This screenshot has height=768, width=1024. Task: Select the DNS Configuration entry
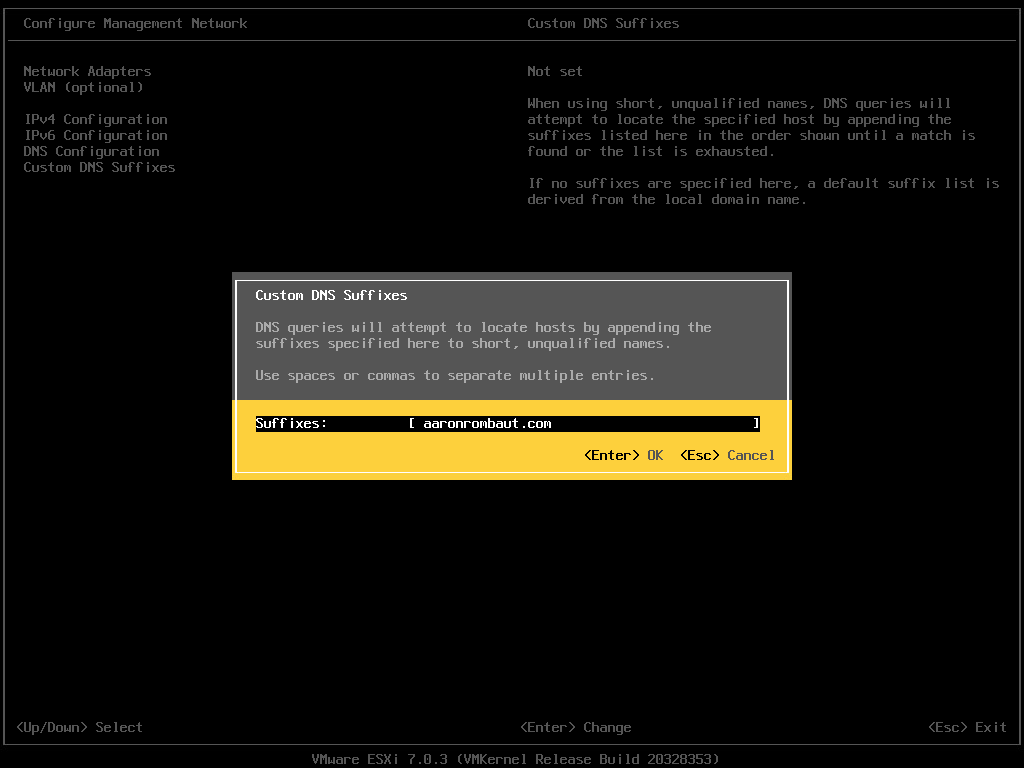tap(91, 151)
